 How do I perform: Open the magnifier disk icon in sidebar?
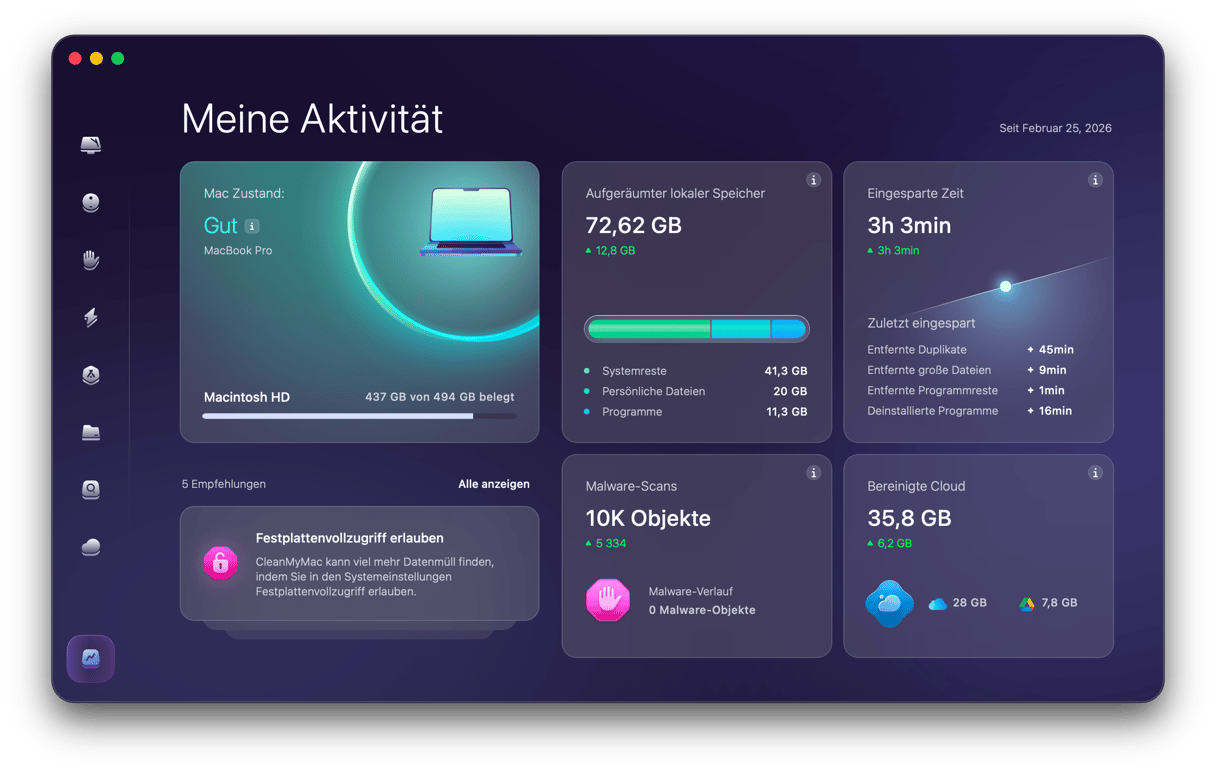pos(91,490)
